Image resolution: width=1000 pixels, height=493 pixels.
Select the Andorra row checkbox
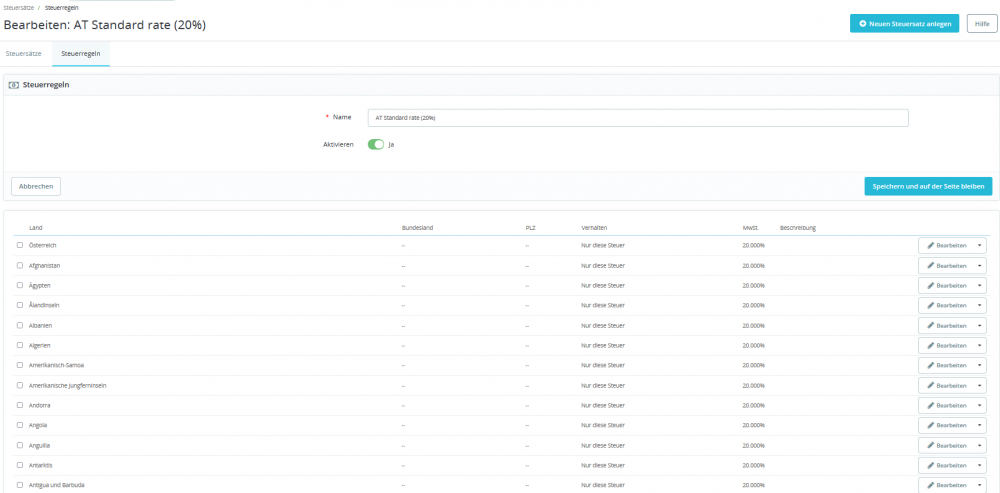coord(20,405)
